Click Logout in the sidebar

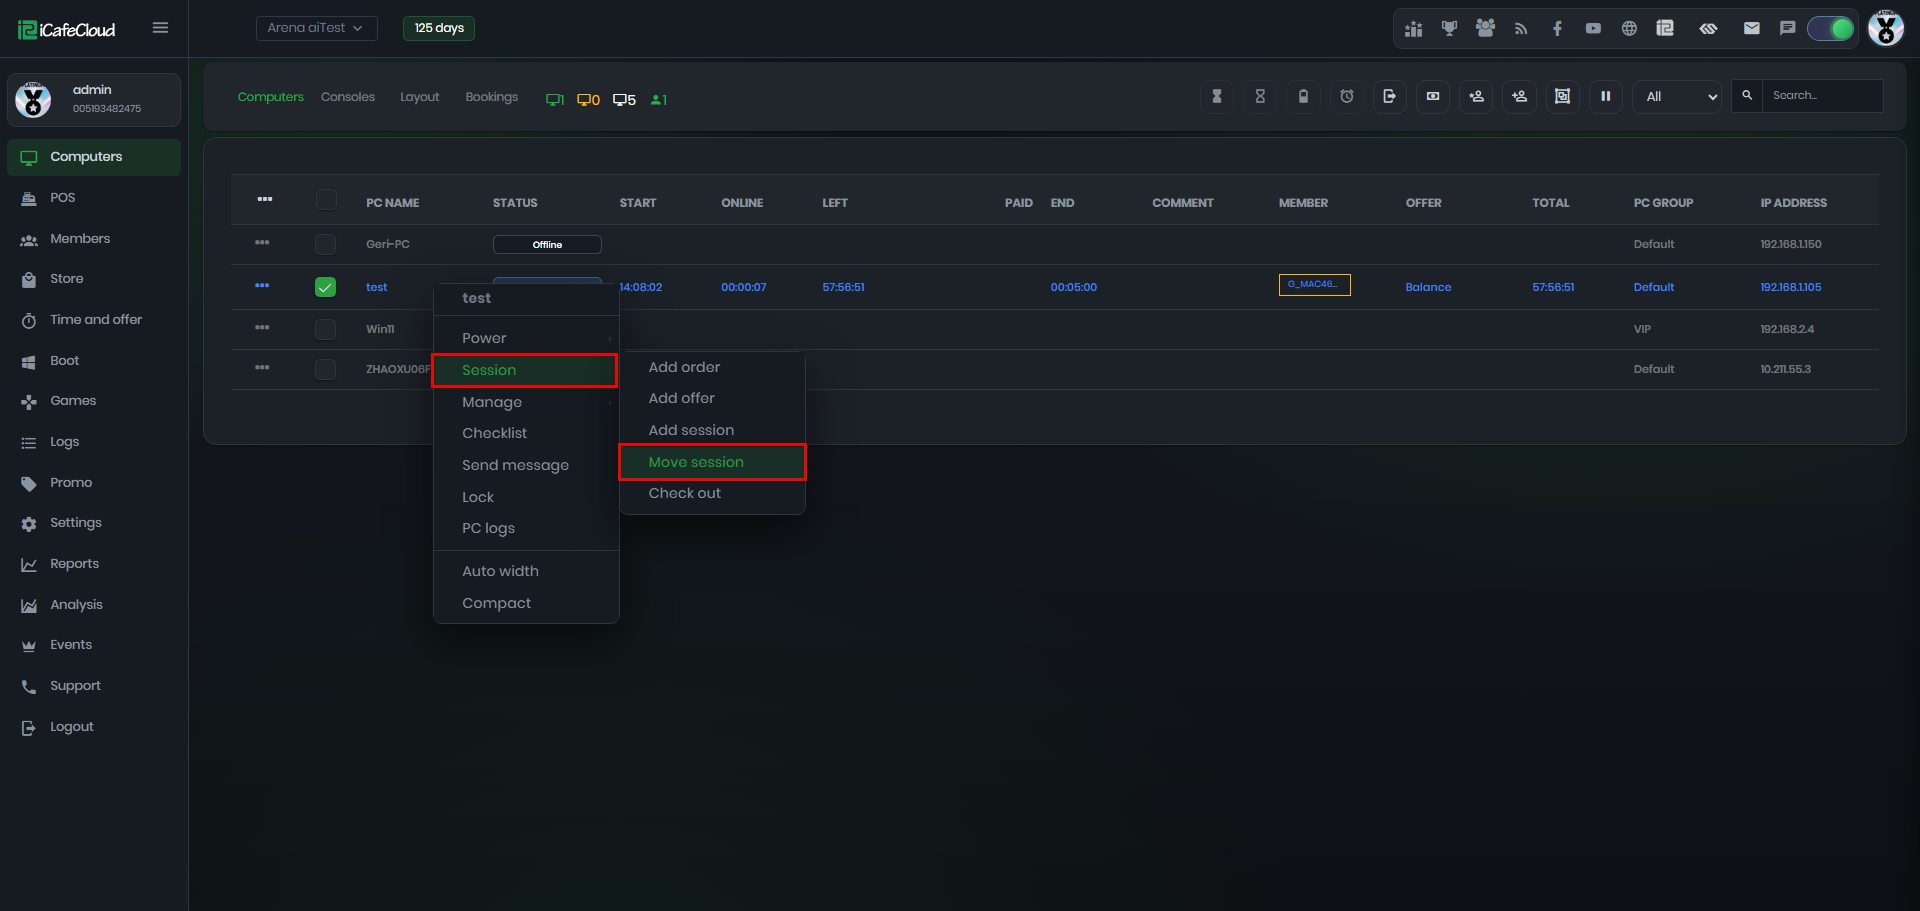point(94,727)
